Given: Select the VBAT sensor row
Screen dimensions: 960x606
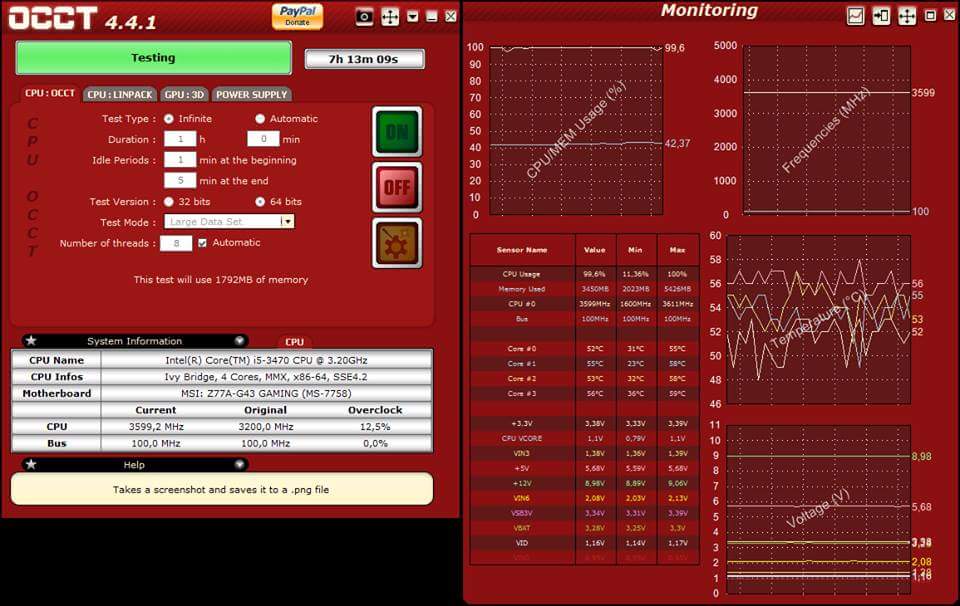Looking at the screenshot, I should [585, 528].
